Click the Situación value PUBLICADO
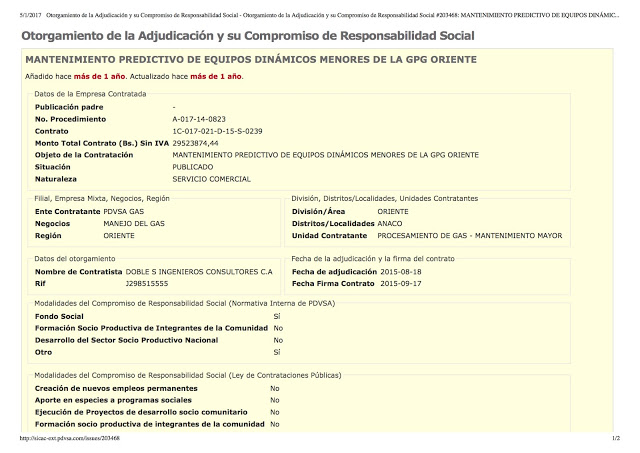The image size is (640, 453). 196,167
